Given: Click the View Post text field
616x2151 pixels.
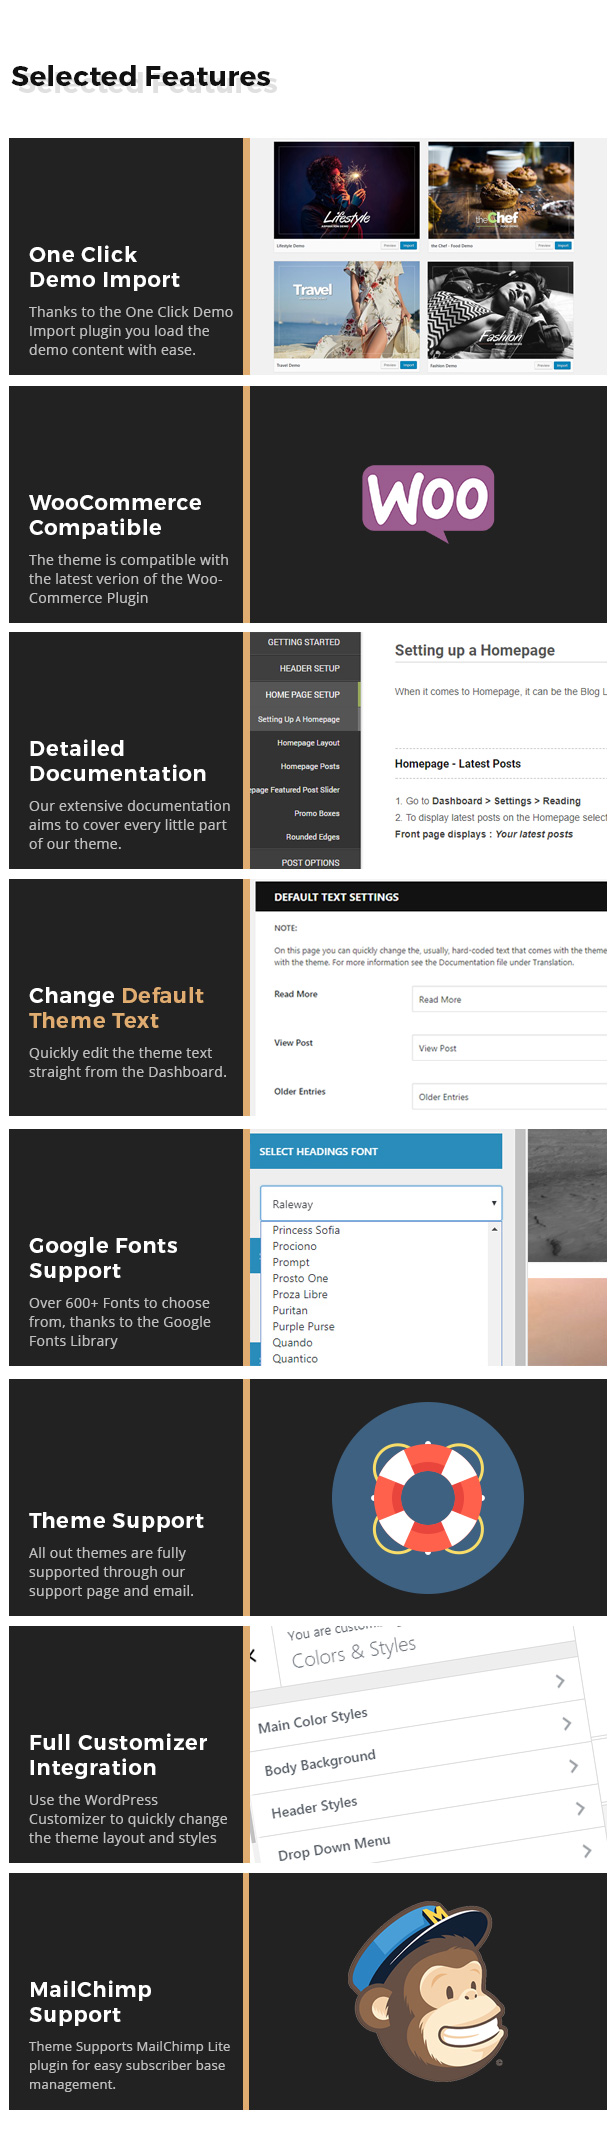Looking at the screenshot, I should (x=509, y=1048).
